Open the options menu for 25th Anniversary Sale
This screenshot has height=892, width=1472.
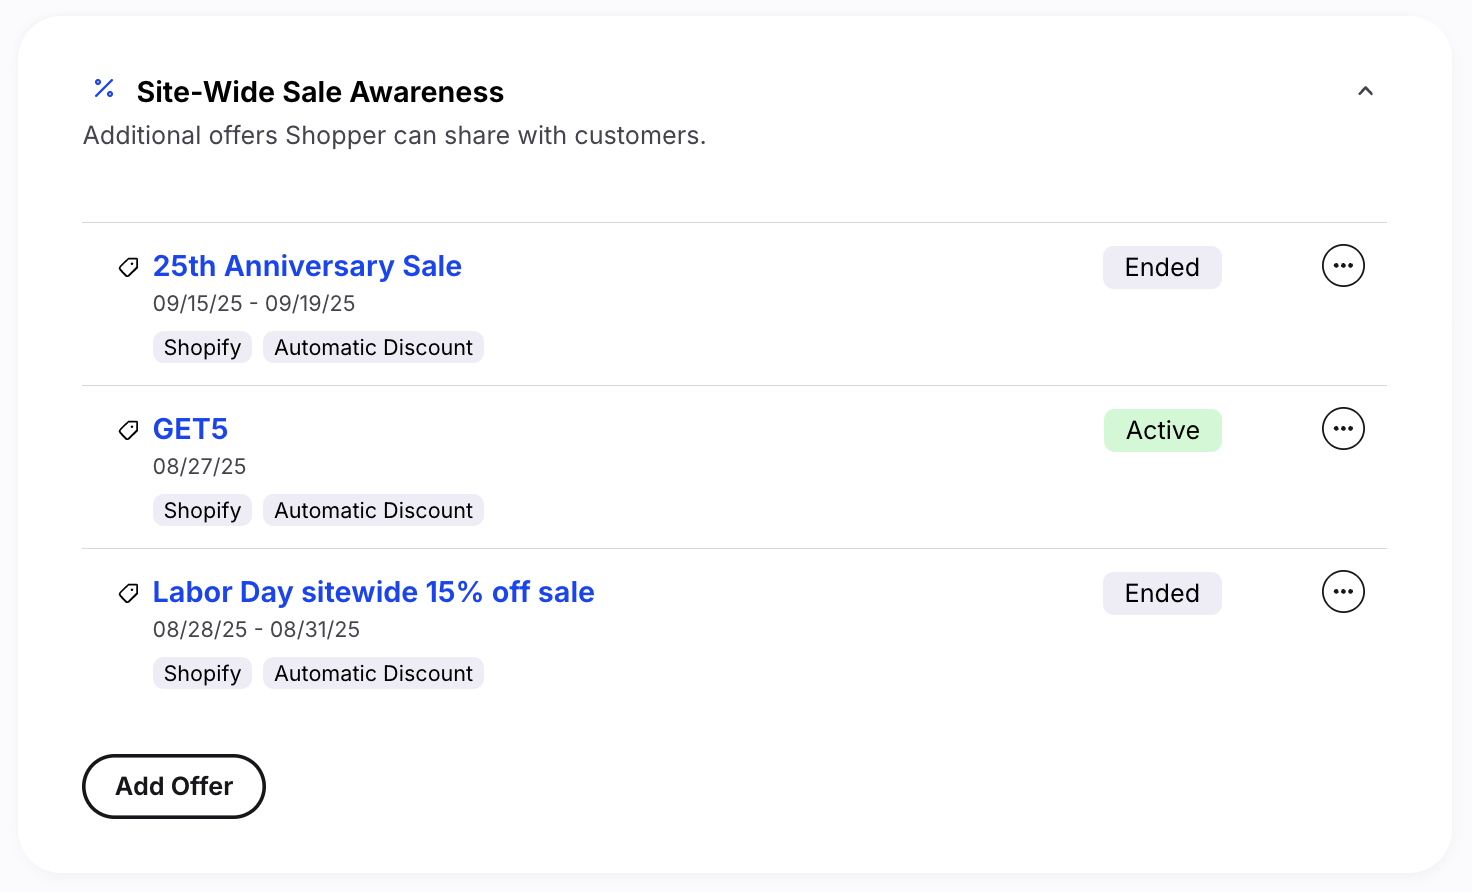(1343, 265)
